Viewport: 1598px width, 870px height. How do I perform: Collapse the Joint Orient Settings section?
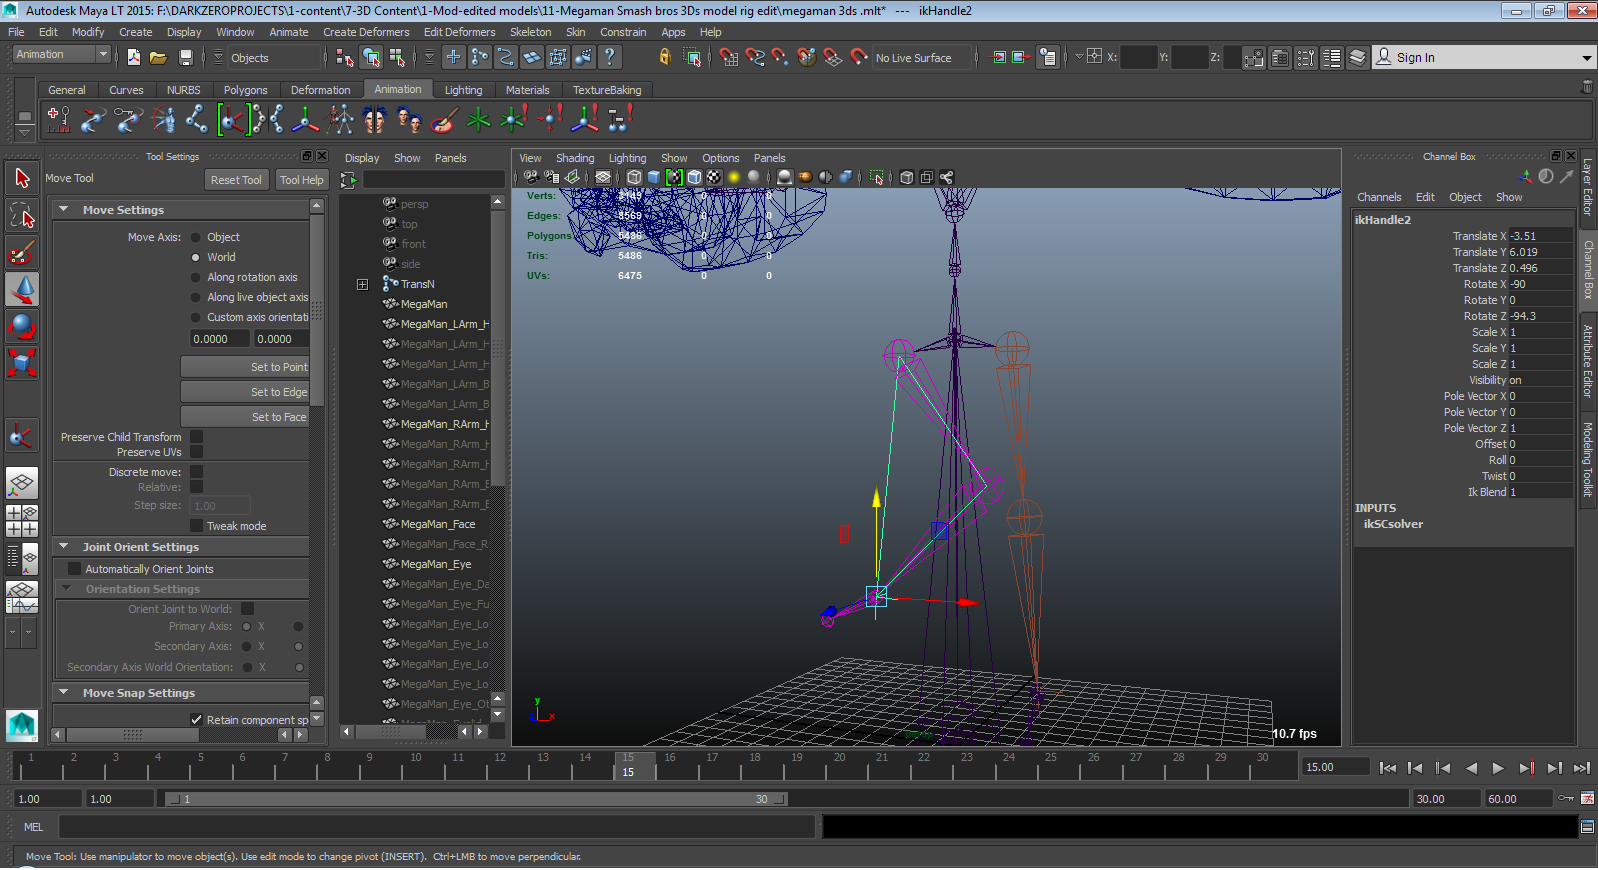point(64,547)
